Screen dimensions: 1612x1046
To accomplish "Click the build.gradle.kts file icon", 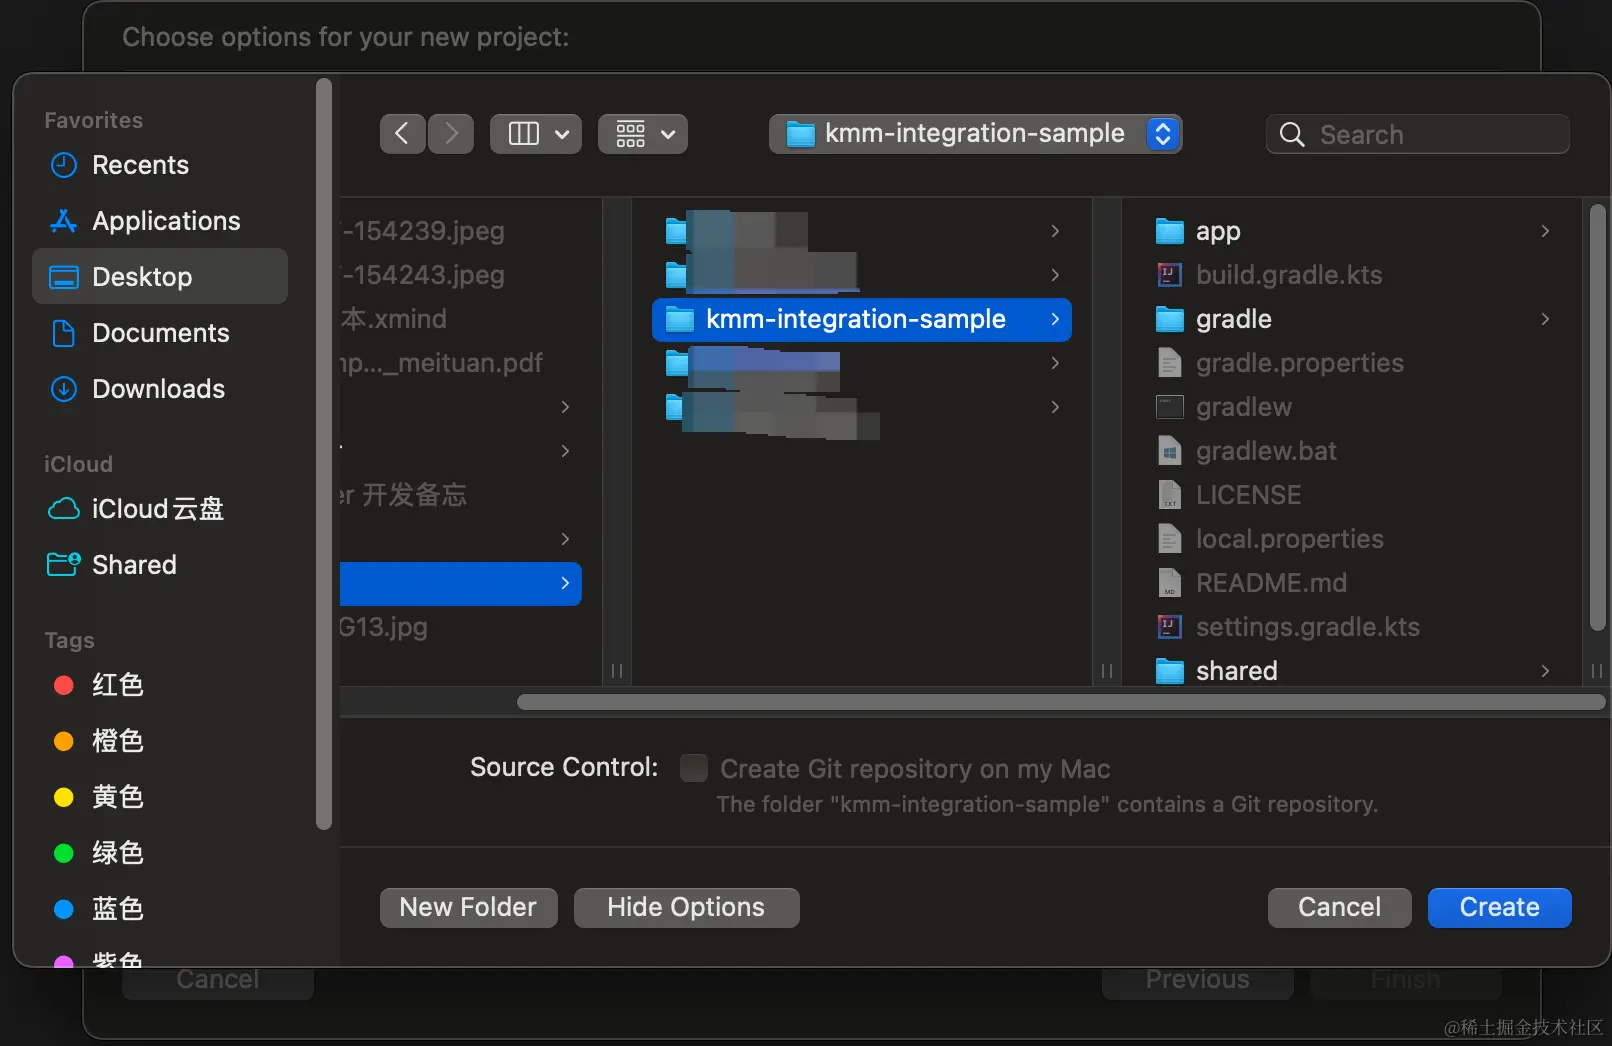I will [1170, 275].
